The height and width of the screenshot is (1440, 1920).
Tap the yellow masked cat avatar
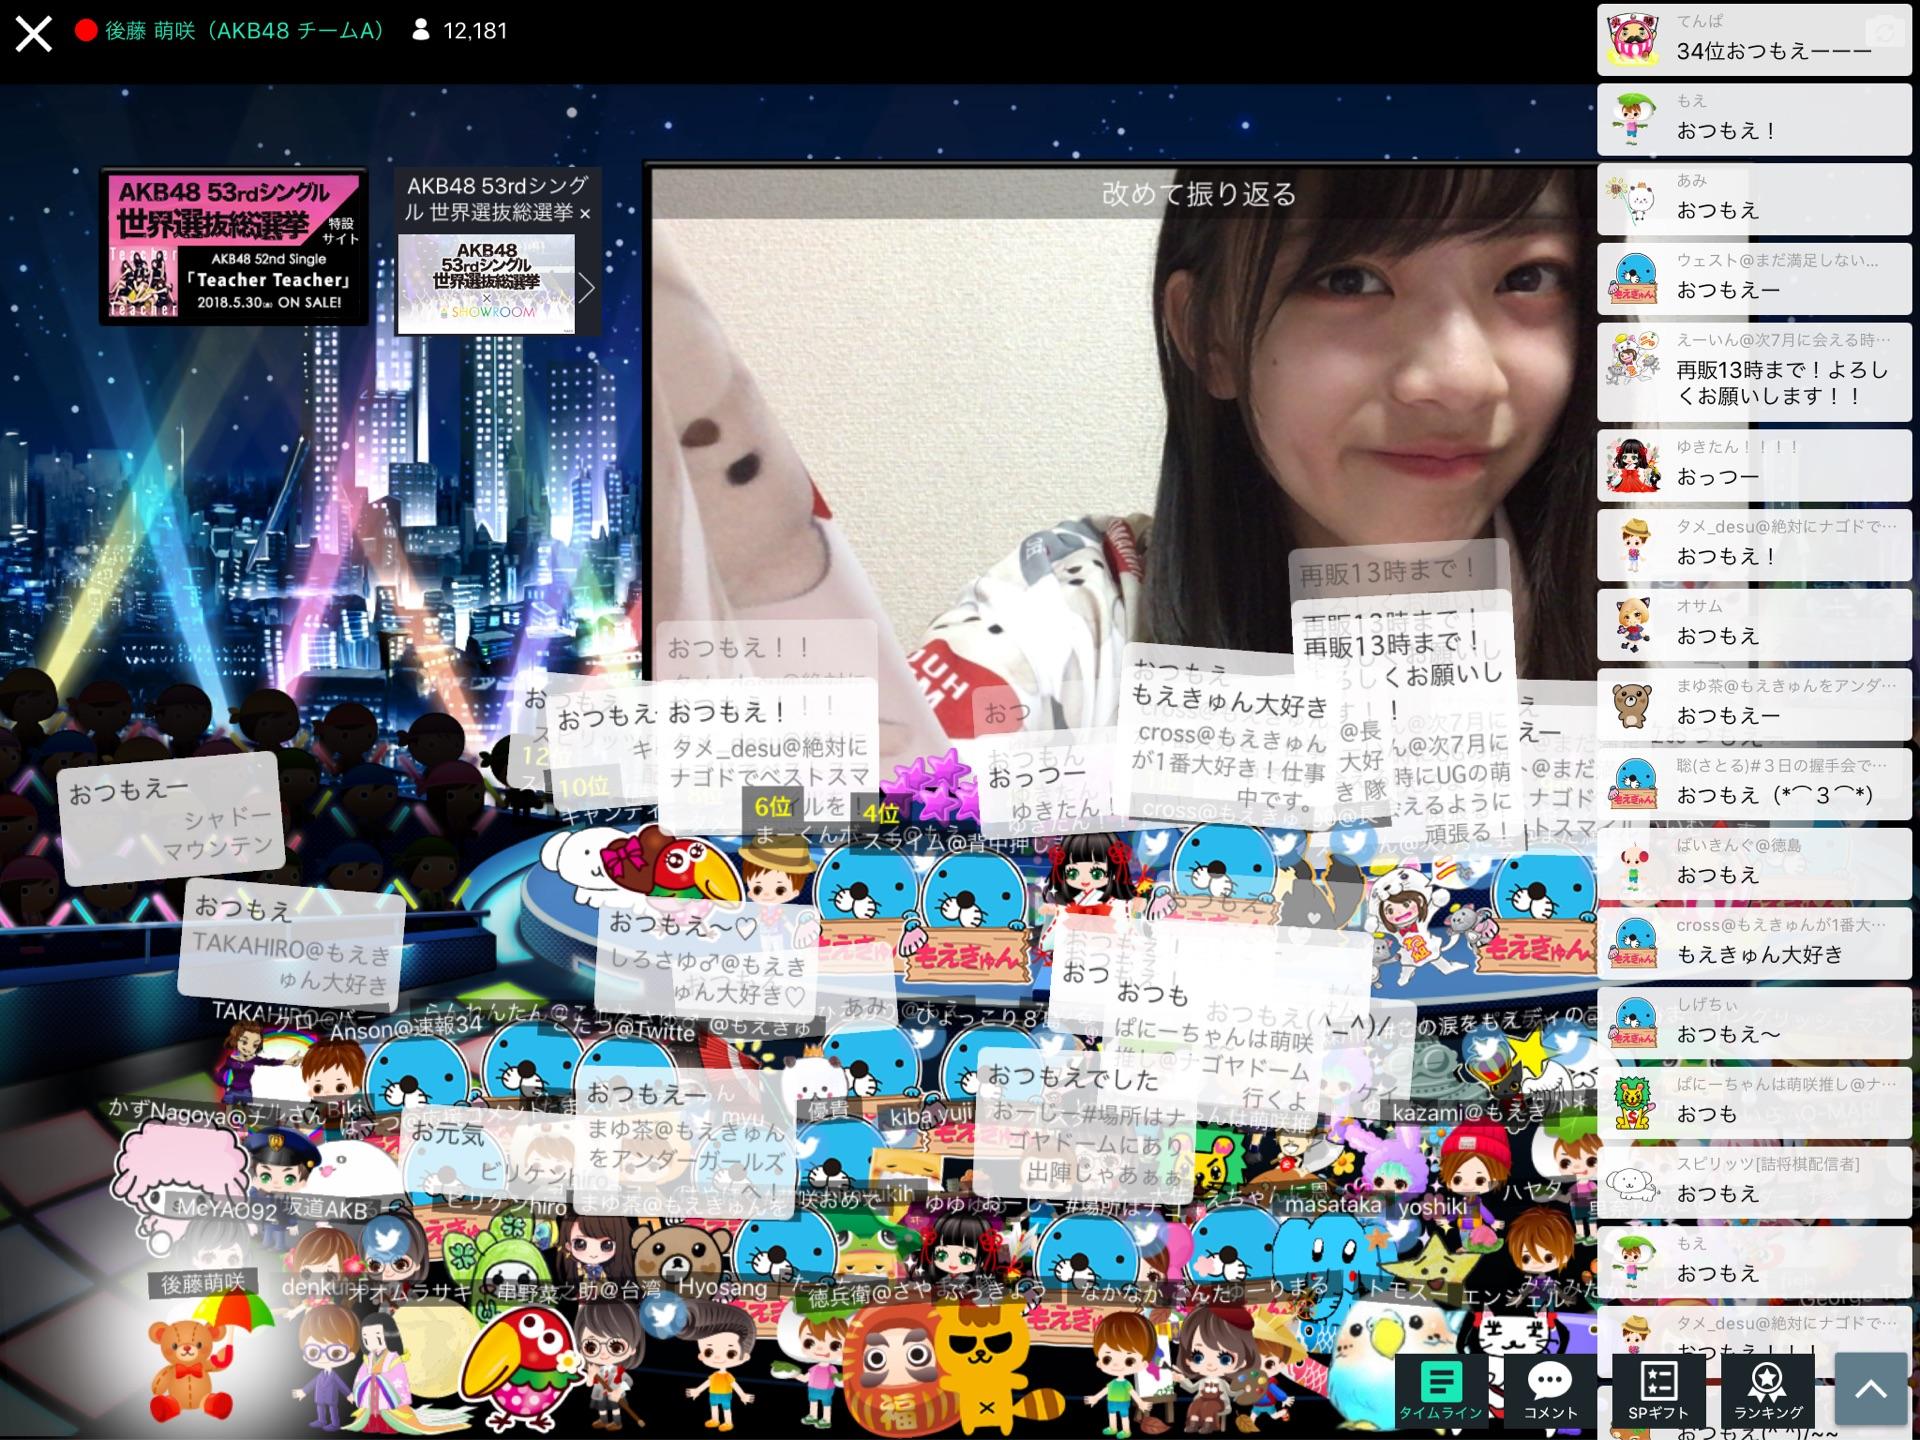tap(981, 1372)
